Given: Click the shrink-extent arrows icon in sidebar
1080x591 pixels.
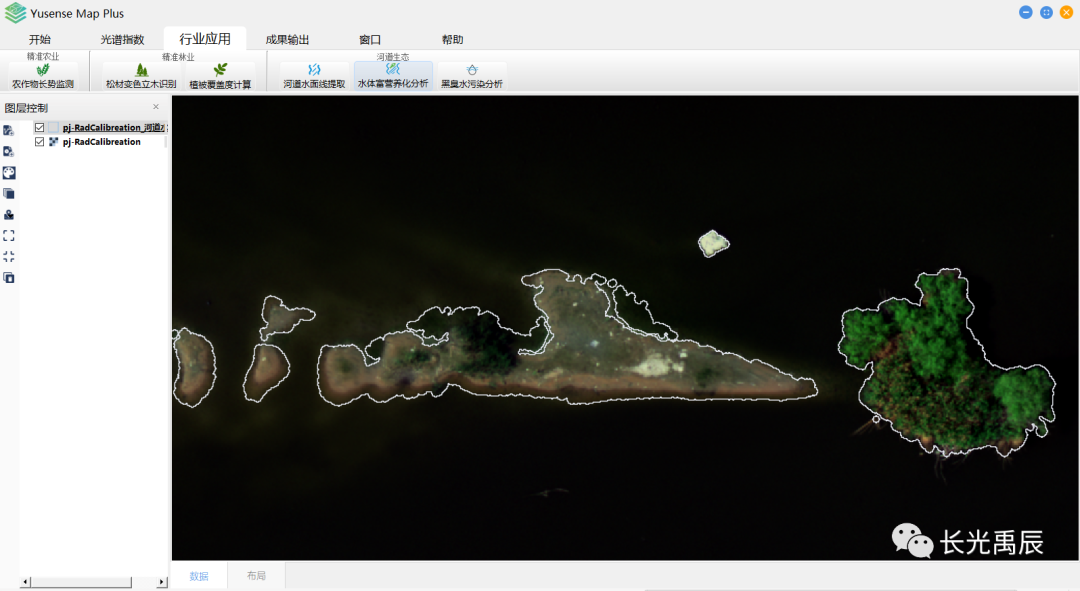Looking at the screenshot, I should pyautogui.click(x=9, y=257).
